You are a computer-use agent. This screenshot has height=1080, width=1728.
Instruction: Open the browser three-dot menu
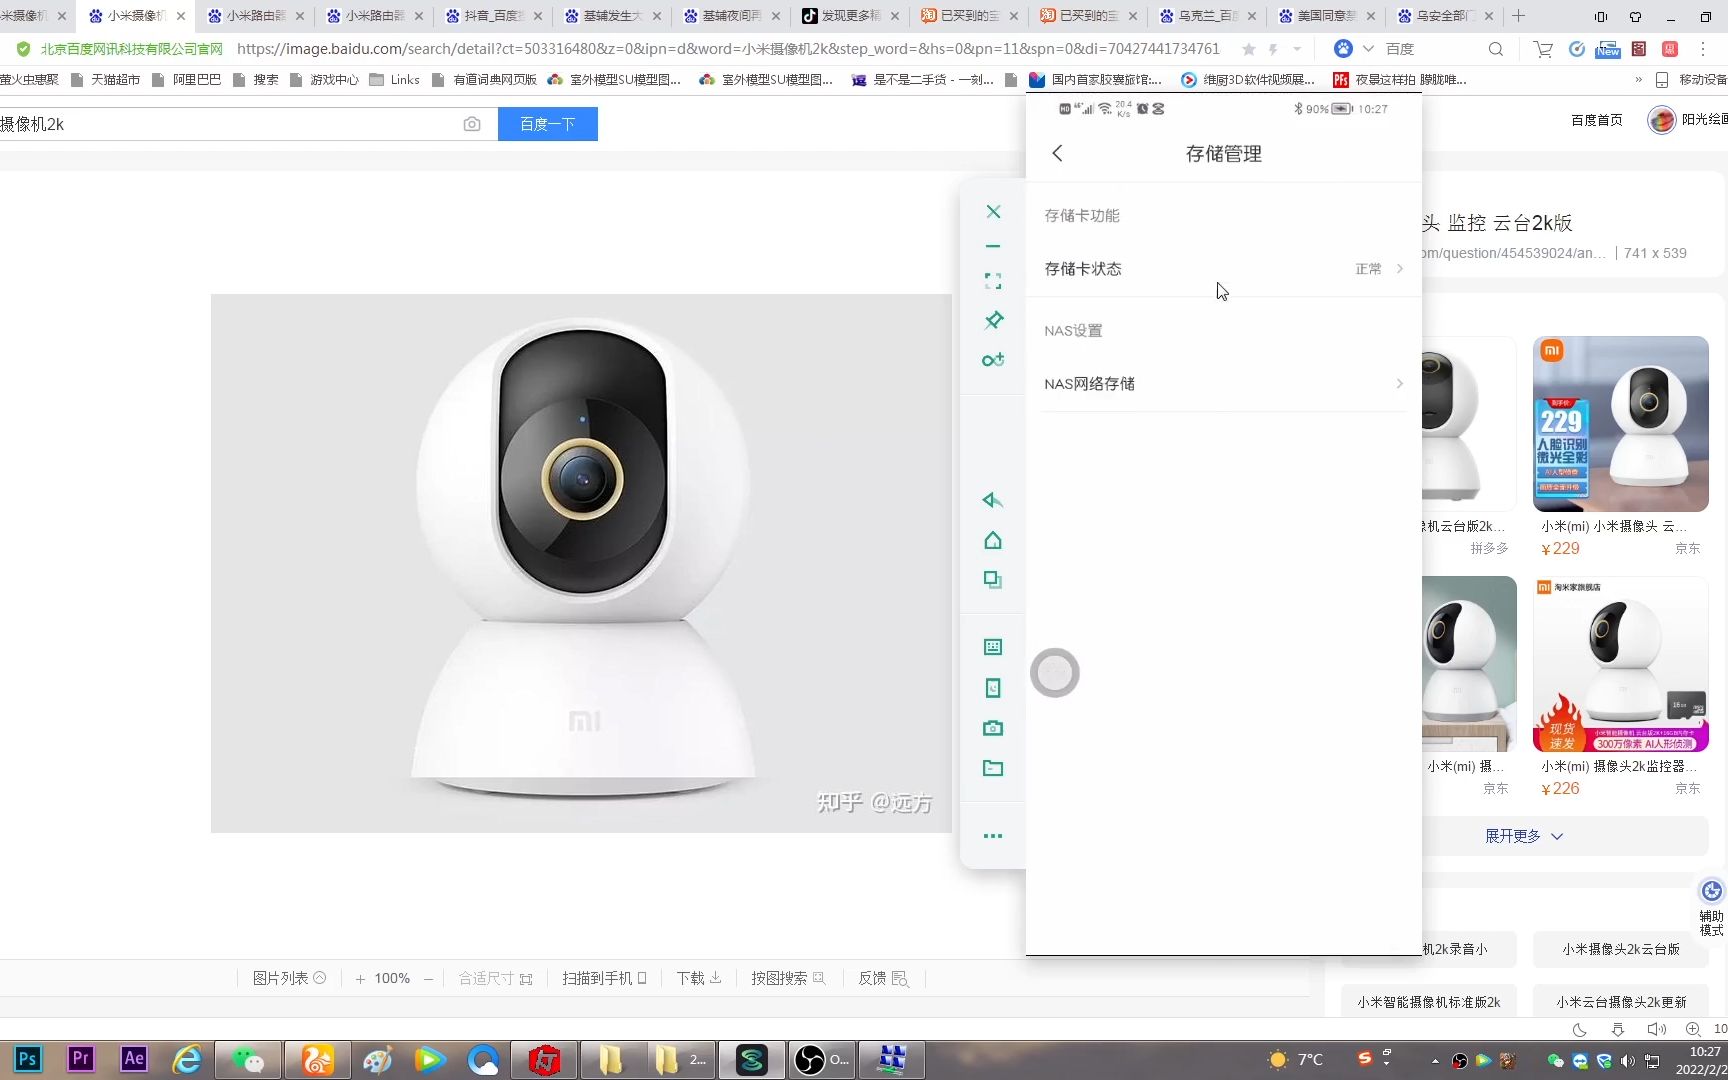[x=1703, y=48]
